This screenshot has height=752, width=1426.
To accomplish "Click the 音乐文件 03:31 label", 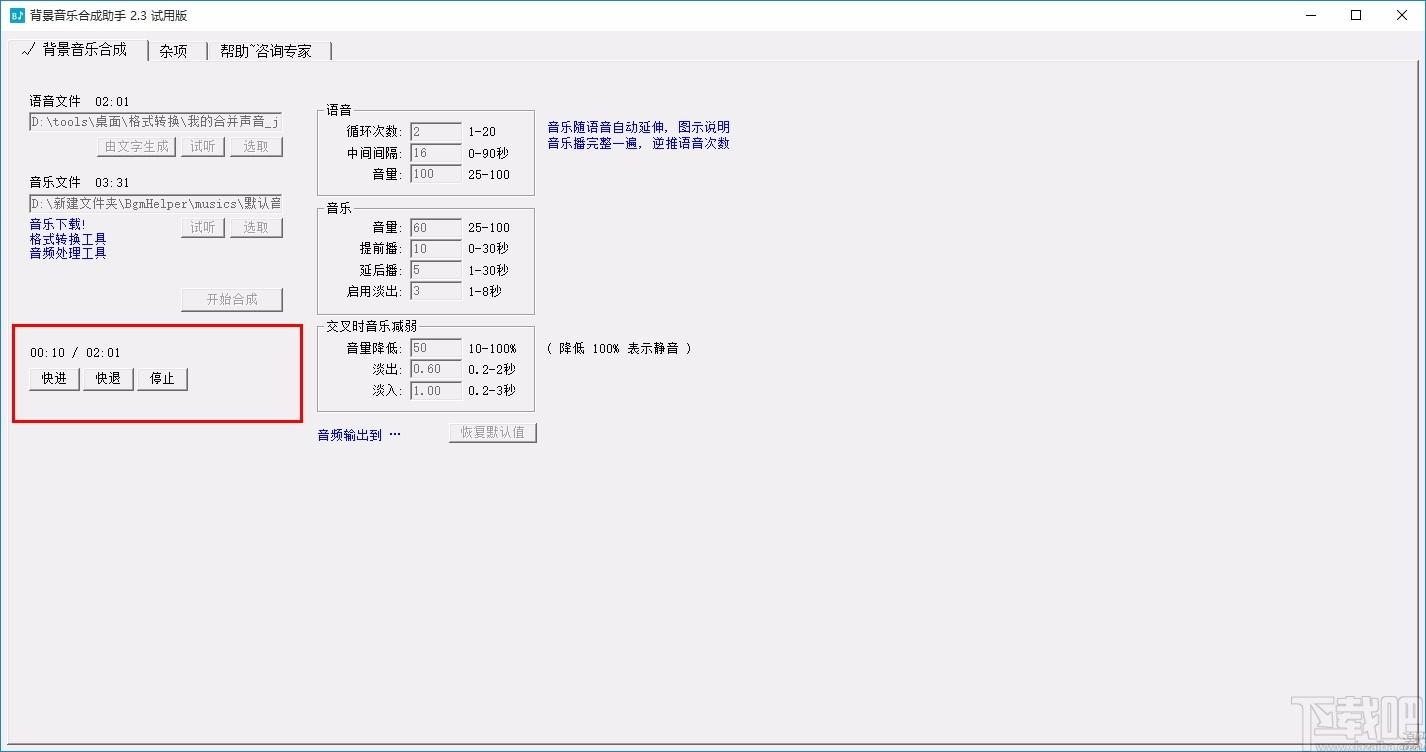I will point(79,182).
